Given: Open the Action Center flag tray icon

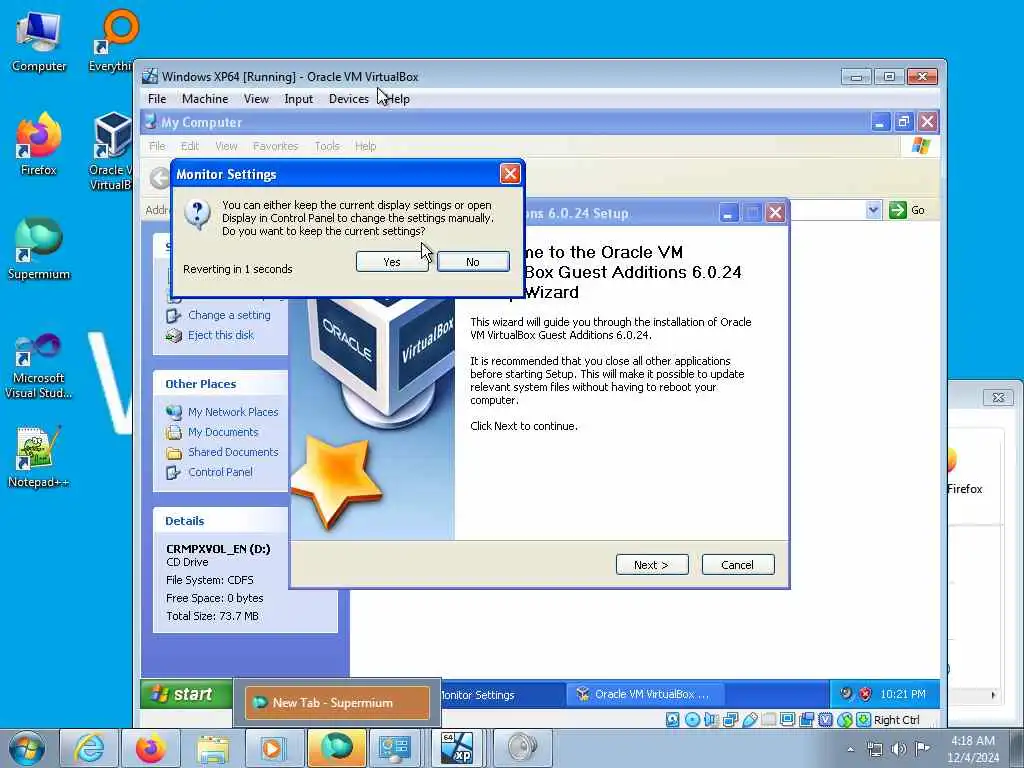Looking at the screenshot, I should (922, 749).
